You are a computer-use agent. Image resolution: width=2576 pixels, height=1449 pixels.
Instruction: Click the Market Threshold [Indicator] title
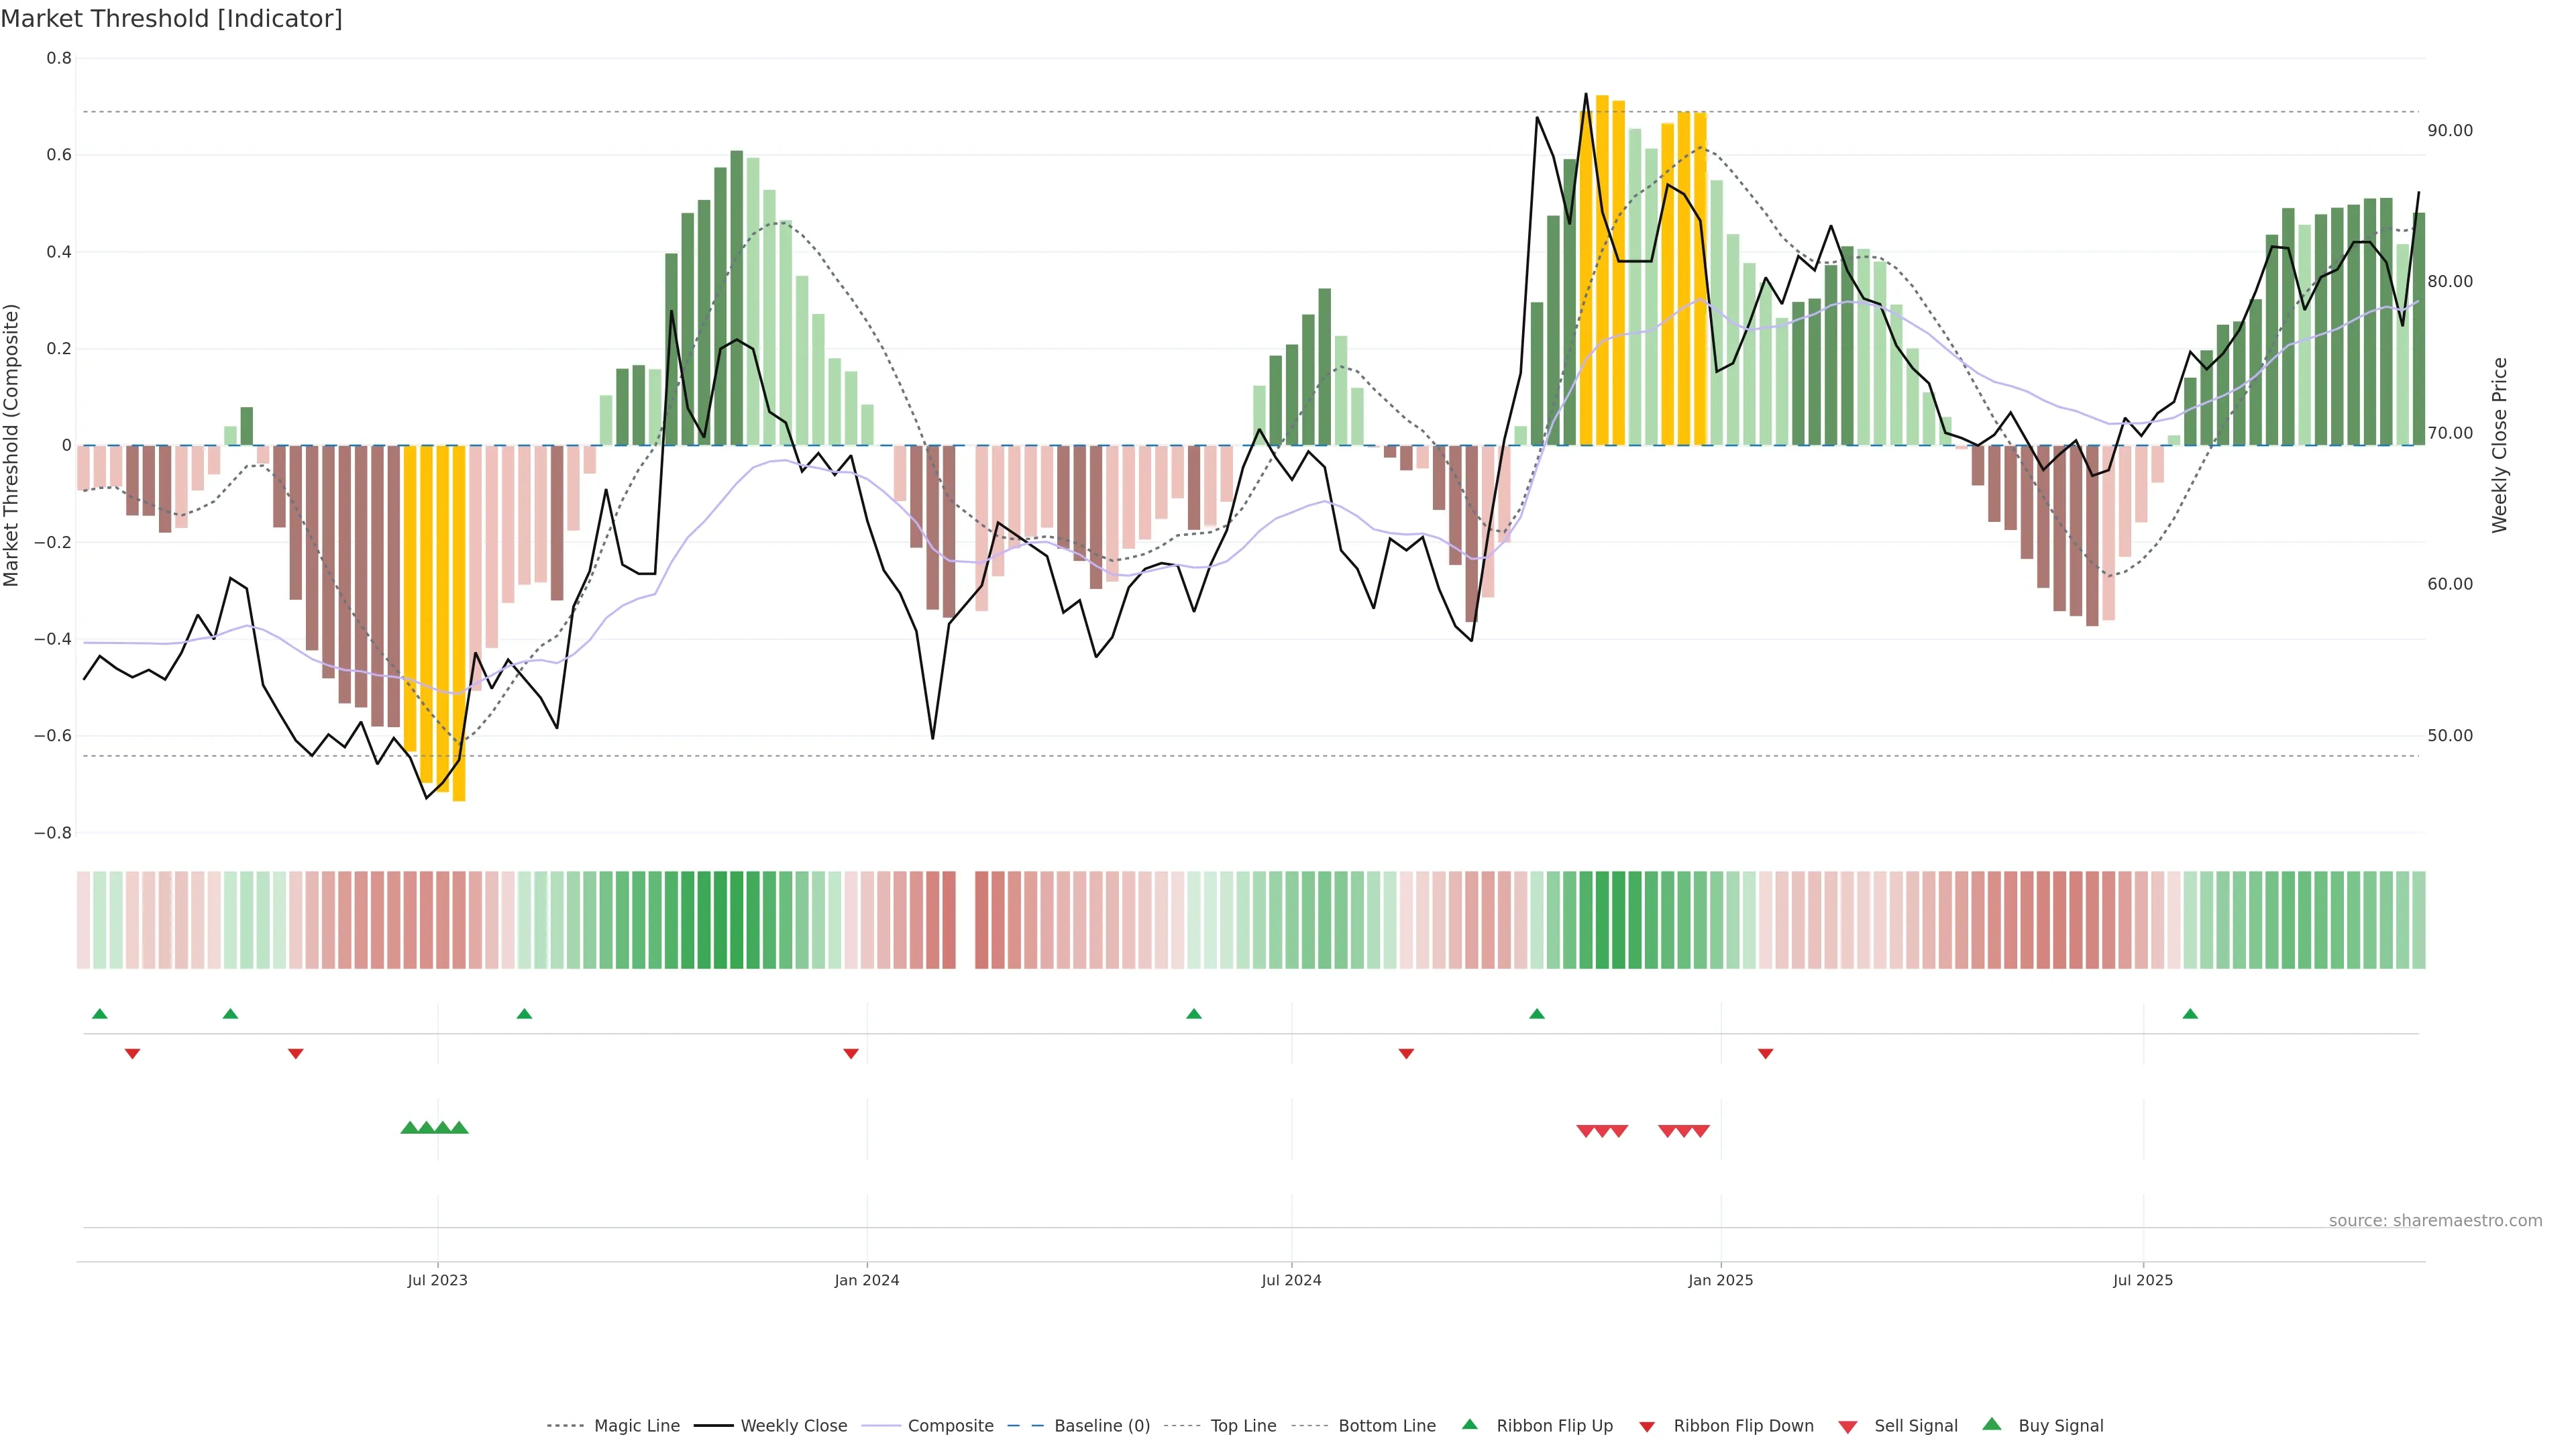pyautogui.click(x=171, y=19)
